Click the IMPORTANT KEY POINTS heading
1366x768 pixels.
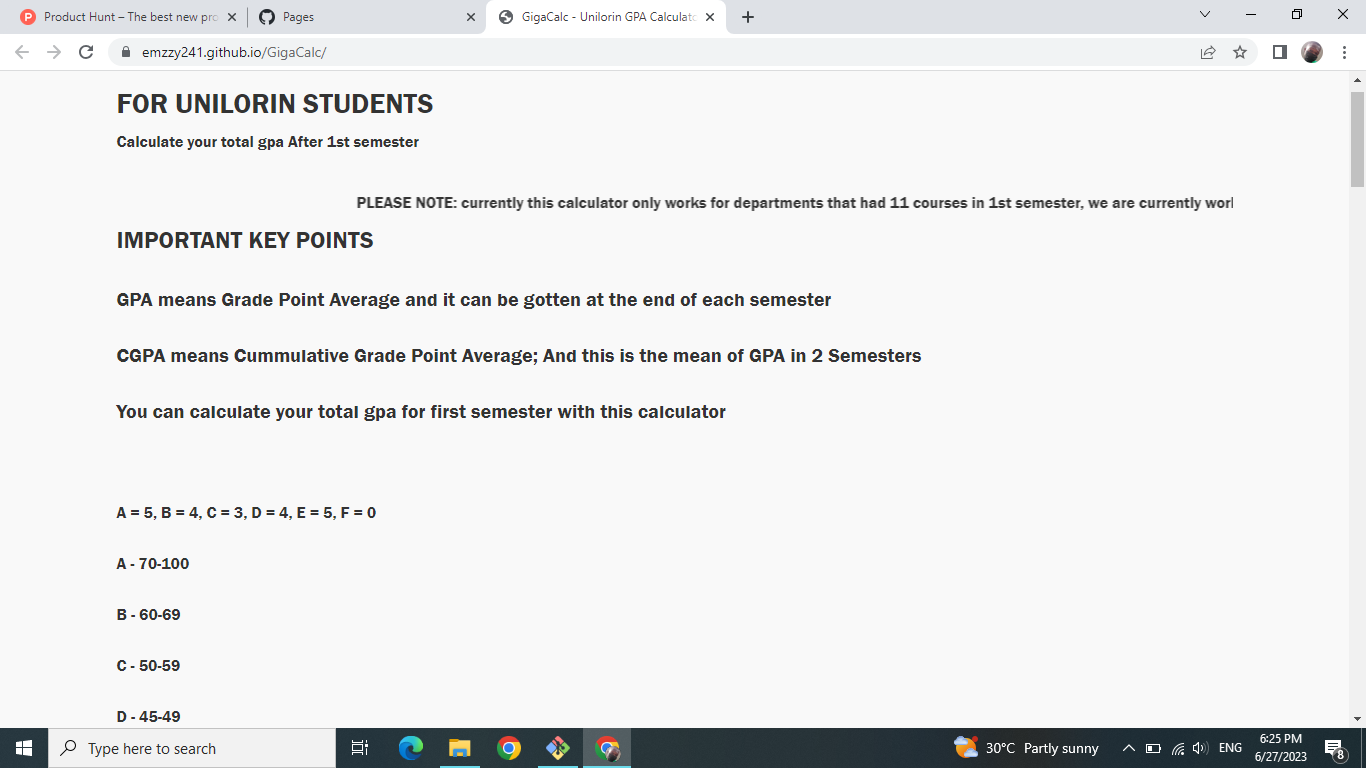click(x=245, y=240)
